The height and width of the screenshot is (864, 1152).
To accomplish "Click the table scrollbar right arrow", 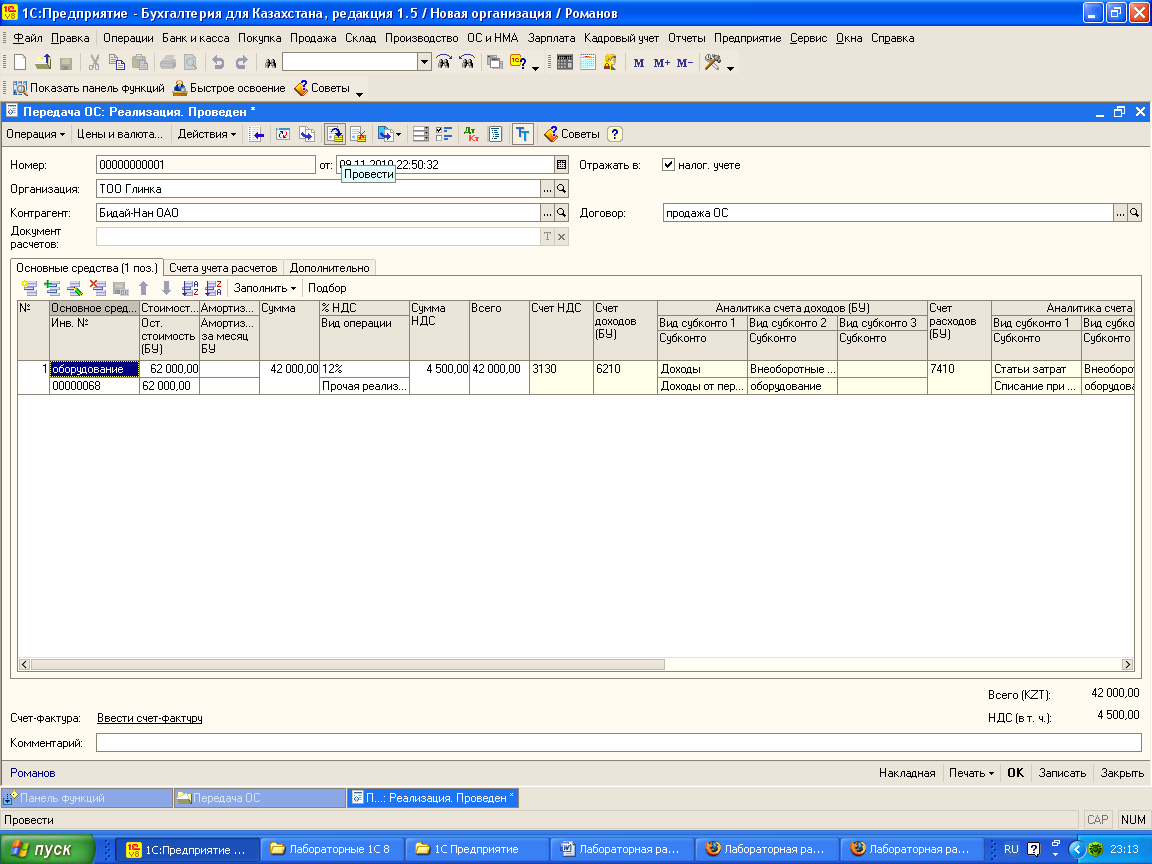I will pos(1127,664).
